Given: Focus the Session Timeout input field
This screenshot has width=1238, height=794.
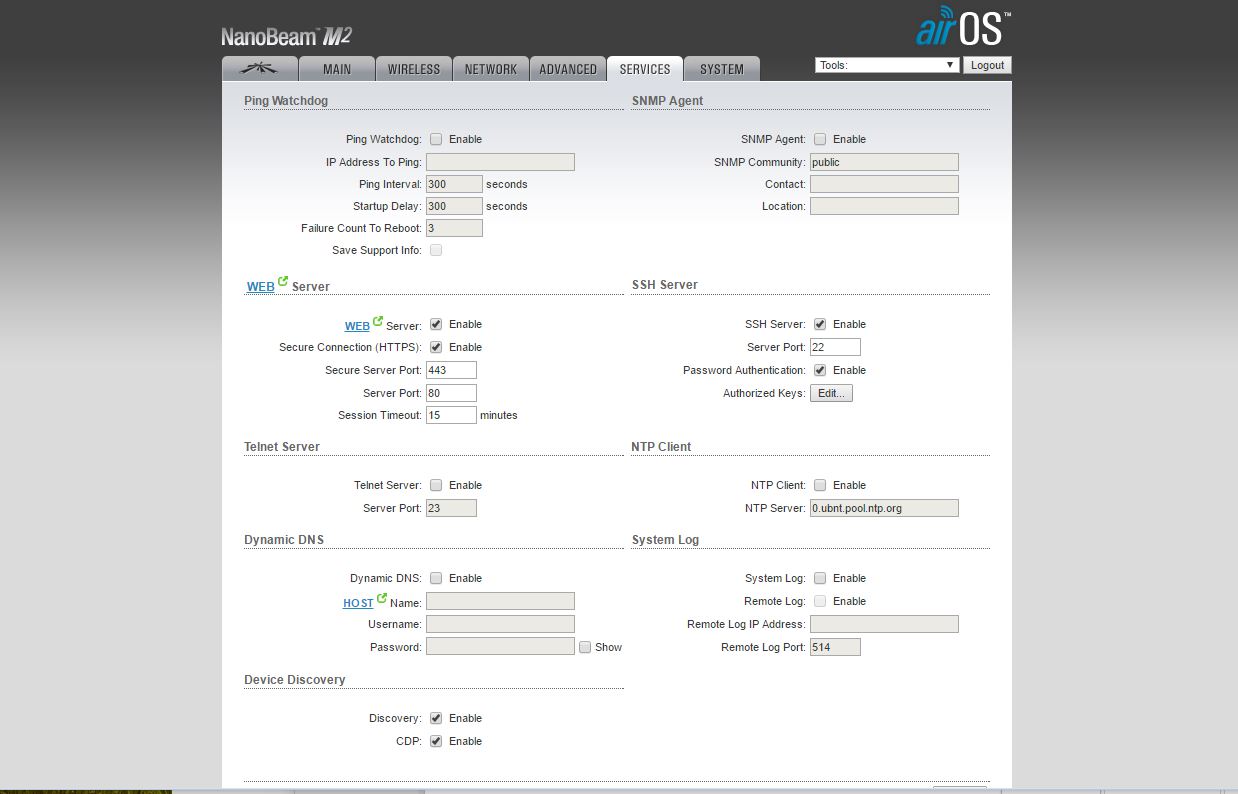Looking at the screenshot, I should [451, 415].
